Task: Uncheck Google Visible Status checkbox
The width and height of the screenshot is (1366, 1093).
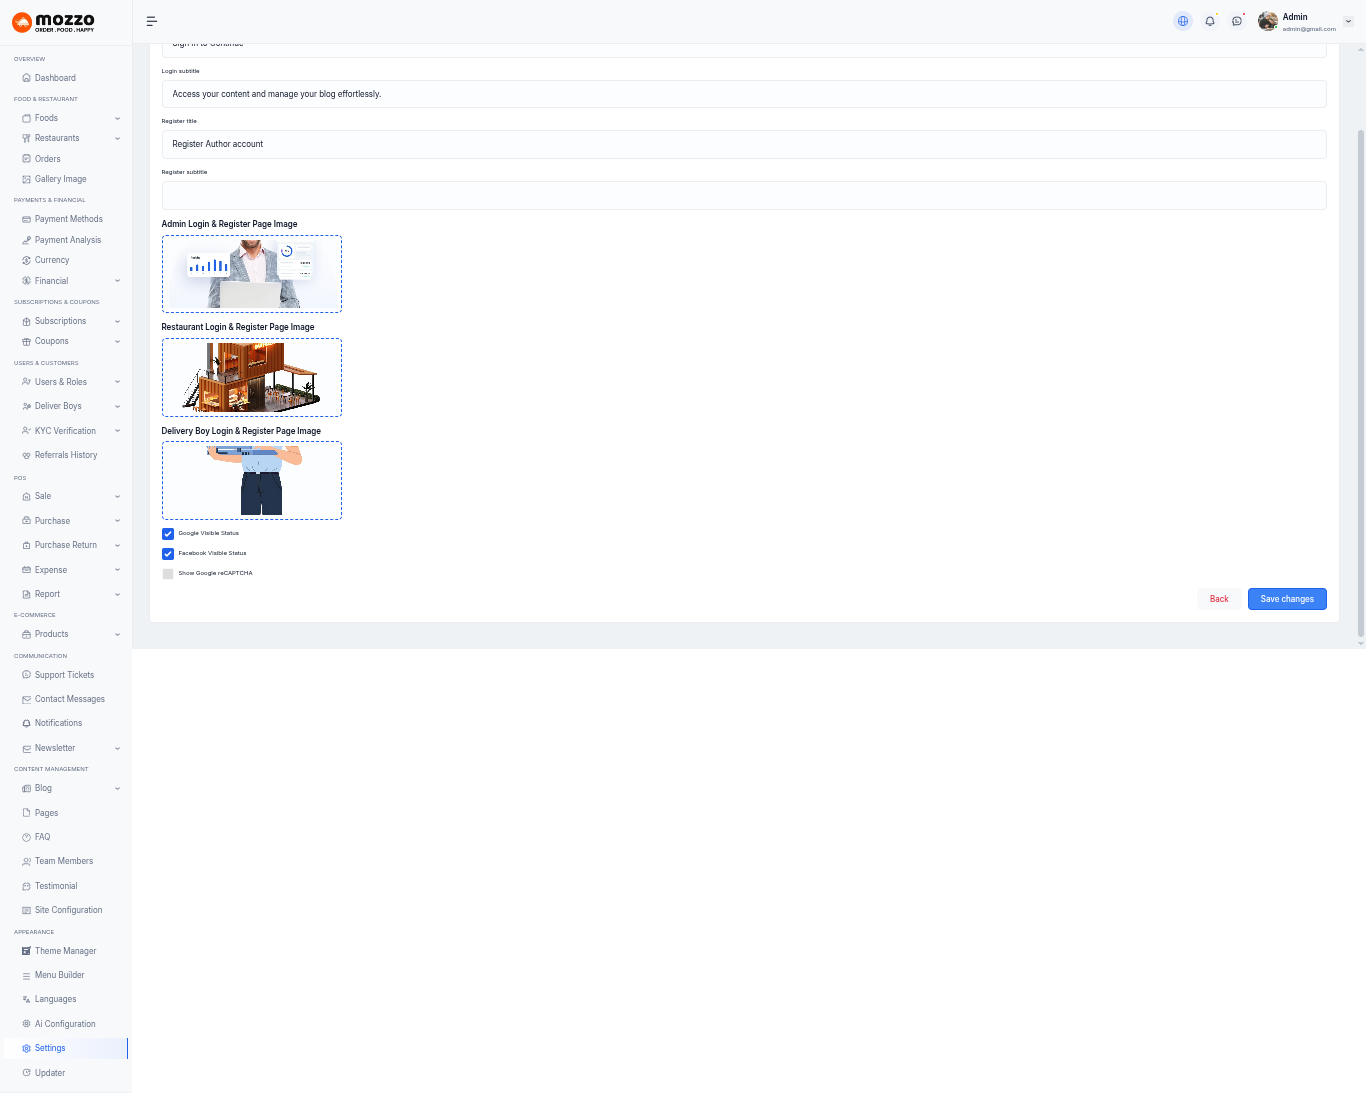Action: 168,534
